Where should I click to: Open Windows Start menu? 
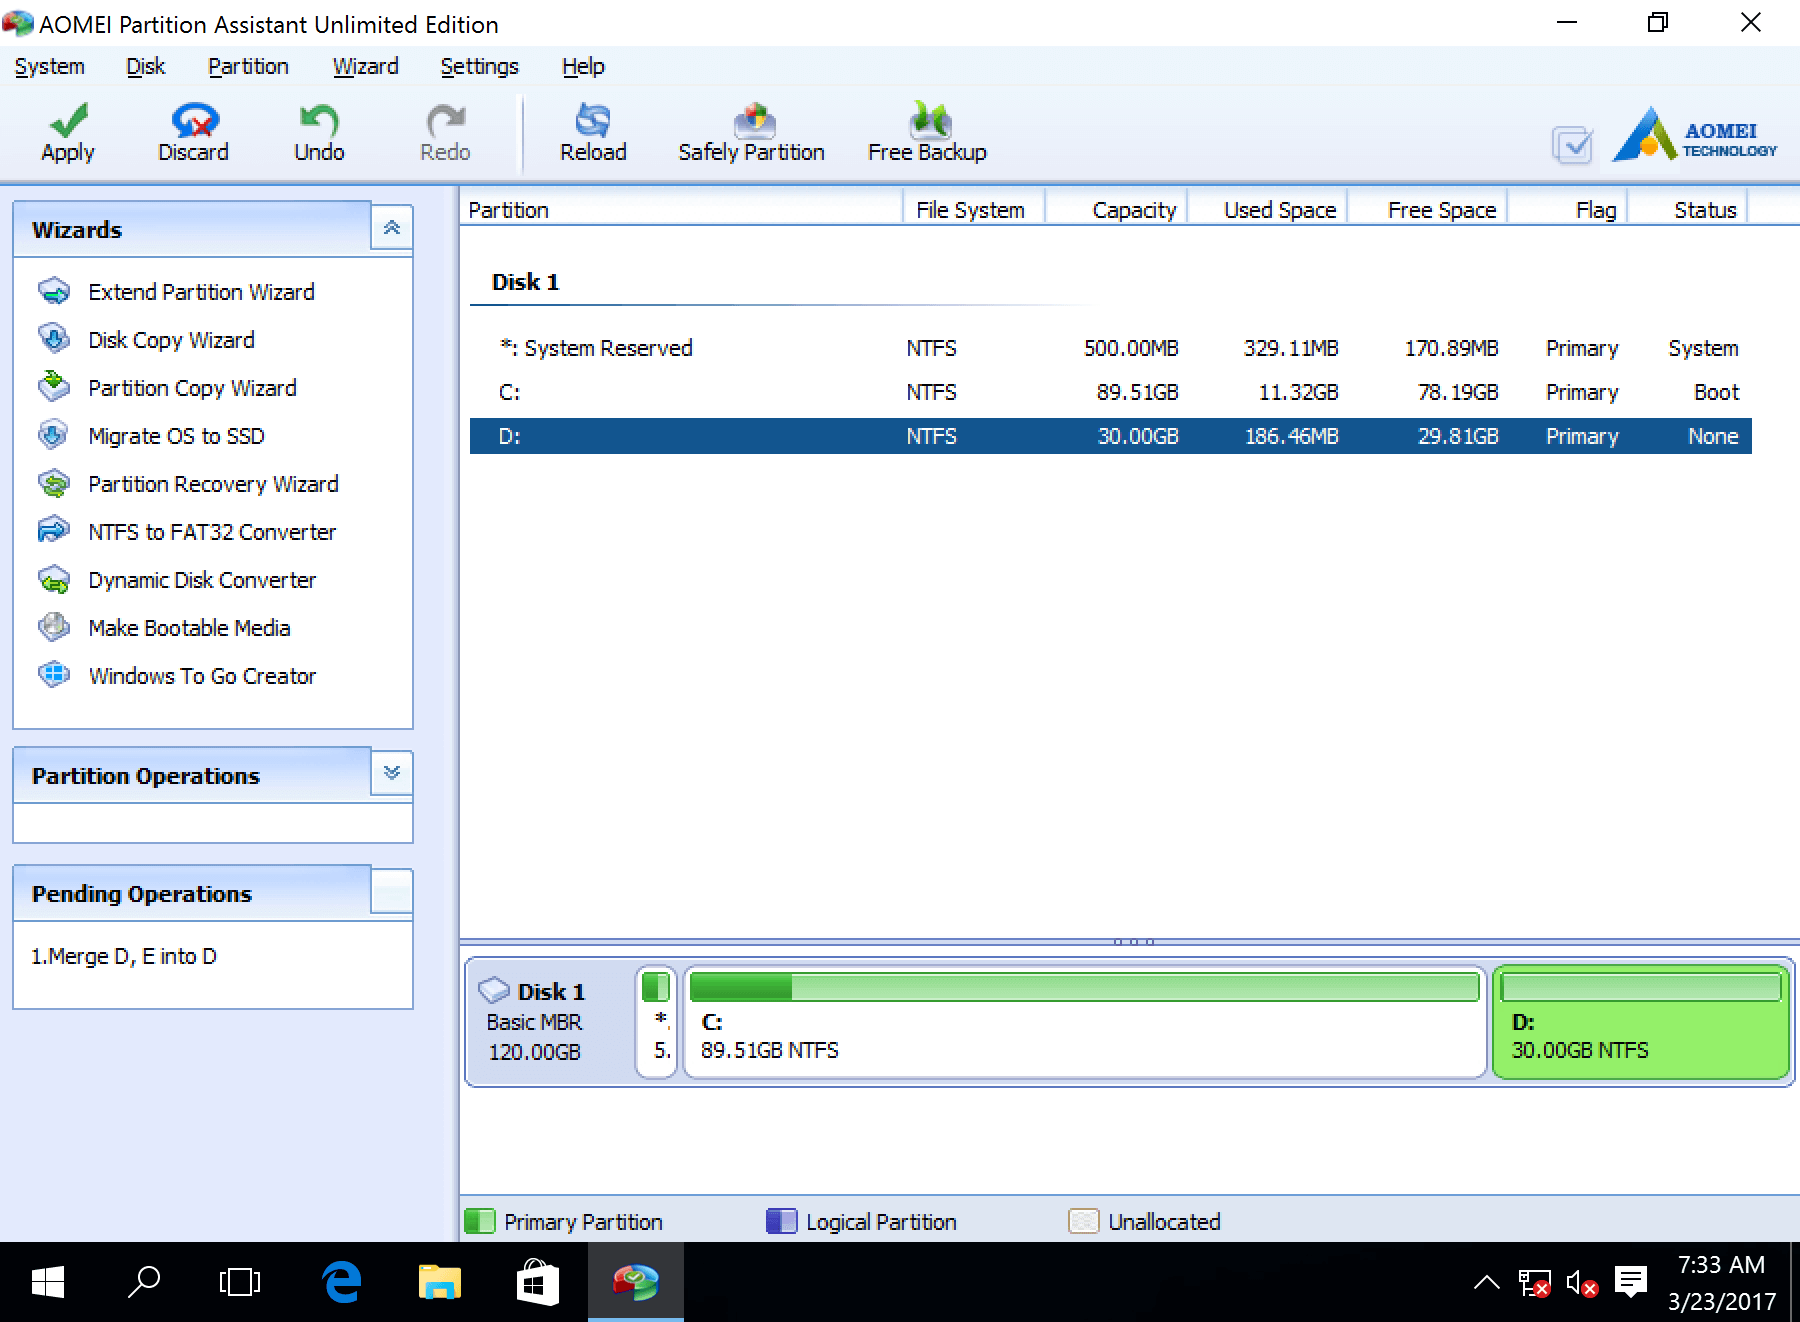point(47,1282)
